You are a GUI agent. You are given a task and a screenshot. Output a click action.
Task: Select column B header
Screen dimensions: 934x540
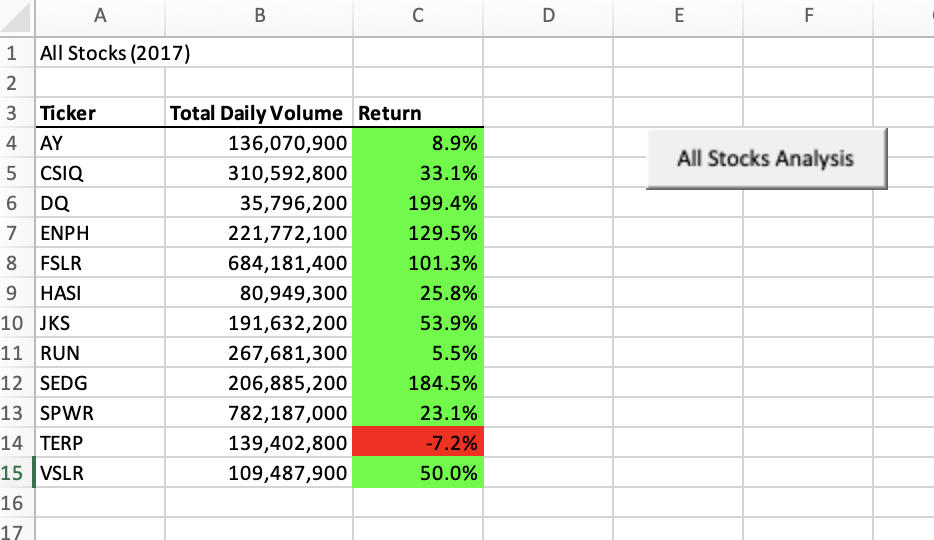coord(259,16)
